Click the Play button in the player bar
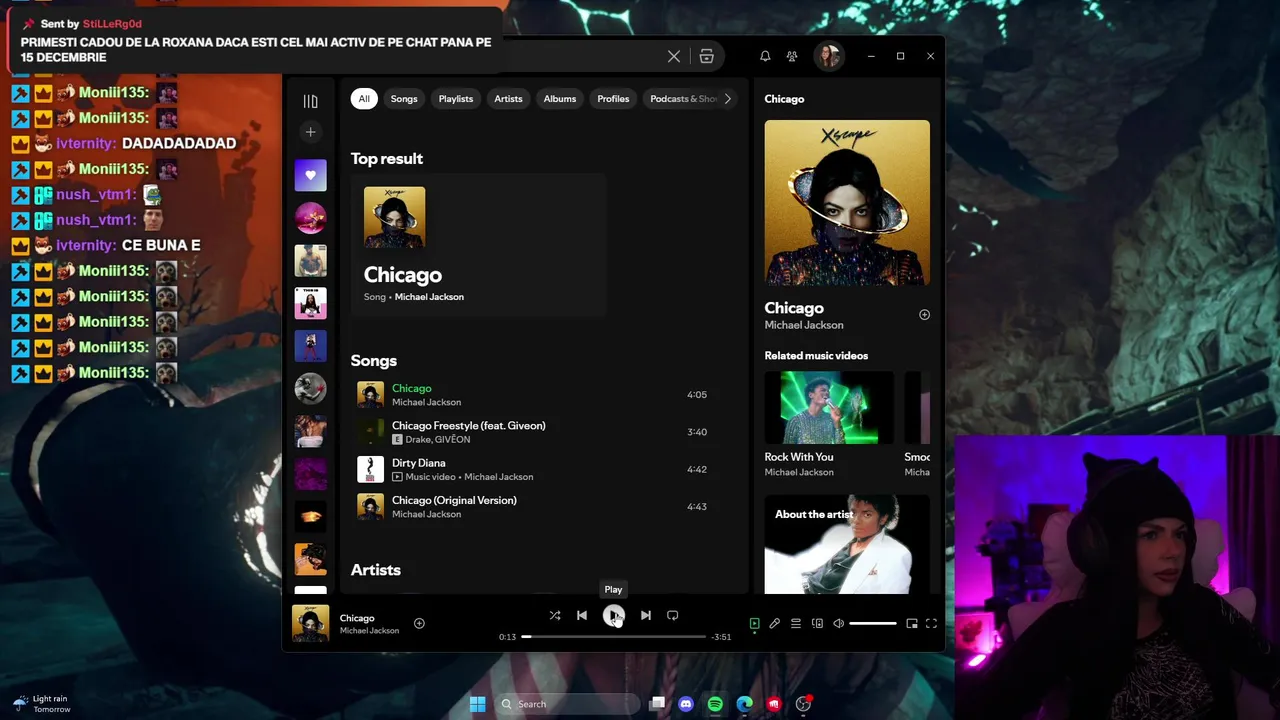The width and height of the screenshot is (1280, 720). point(613,616)
